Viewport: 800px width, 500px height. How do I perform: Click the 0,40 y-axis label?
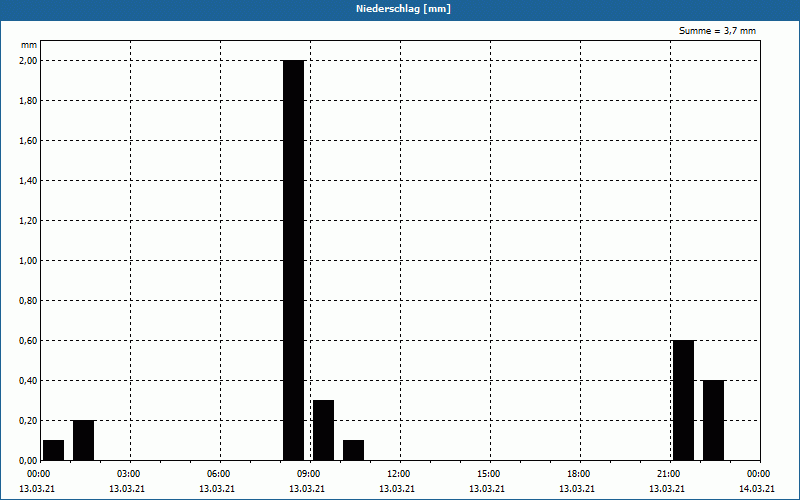28,381
